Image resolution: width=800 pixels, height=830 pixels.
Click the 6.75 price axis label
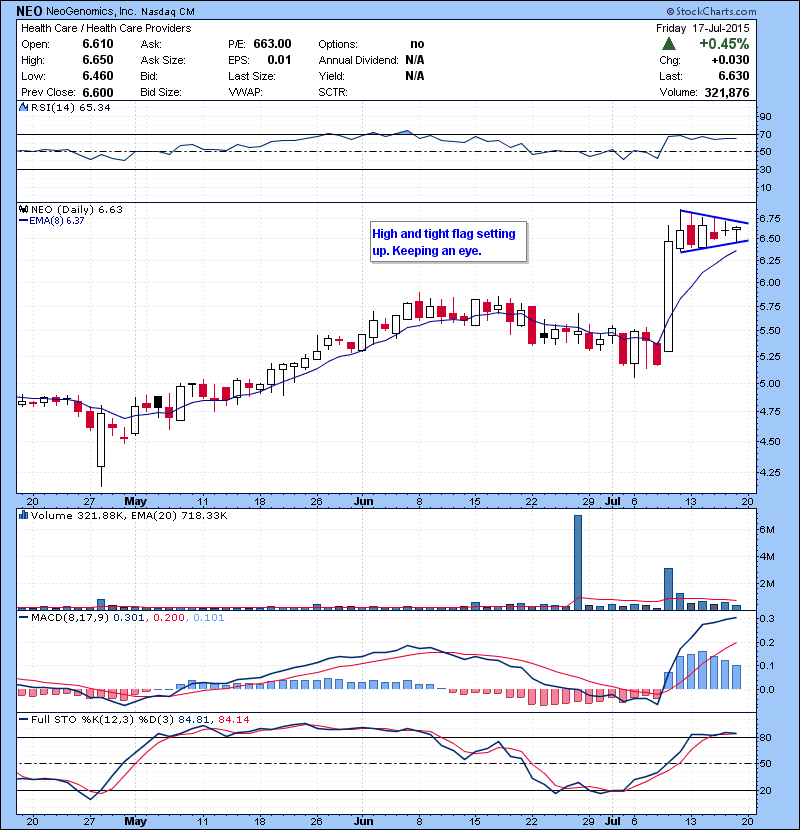pos(769,218)
